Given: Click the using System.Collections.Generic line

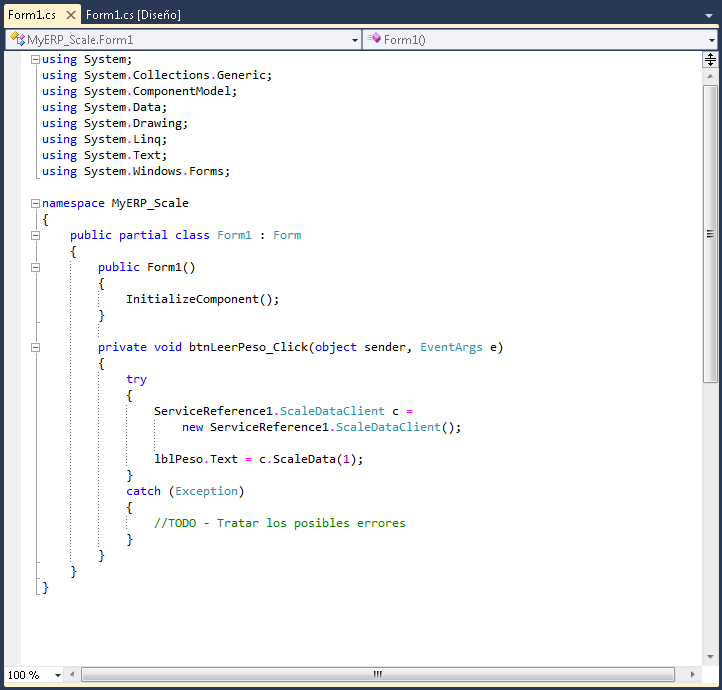Looking at the screenshot, I should click(157, 75).
